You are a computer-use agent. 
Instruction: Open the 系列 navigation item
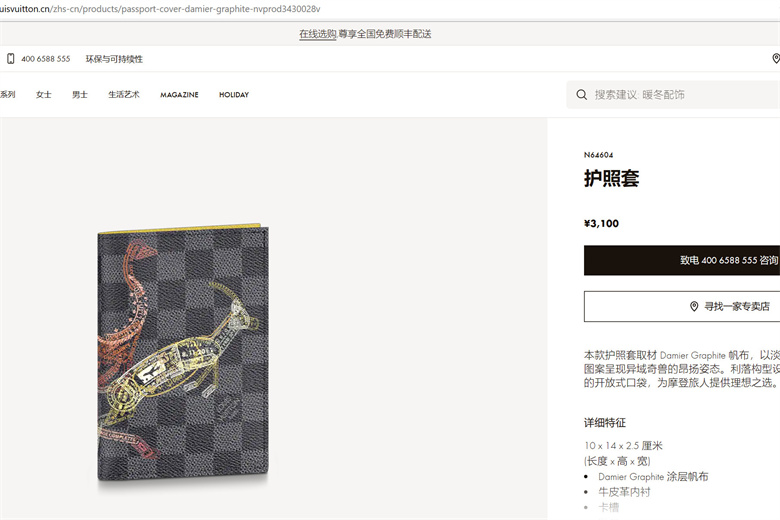7,95
